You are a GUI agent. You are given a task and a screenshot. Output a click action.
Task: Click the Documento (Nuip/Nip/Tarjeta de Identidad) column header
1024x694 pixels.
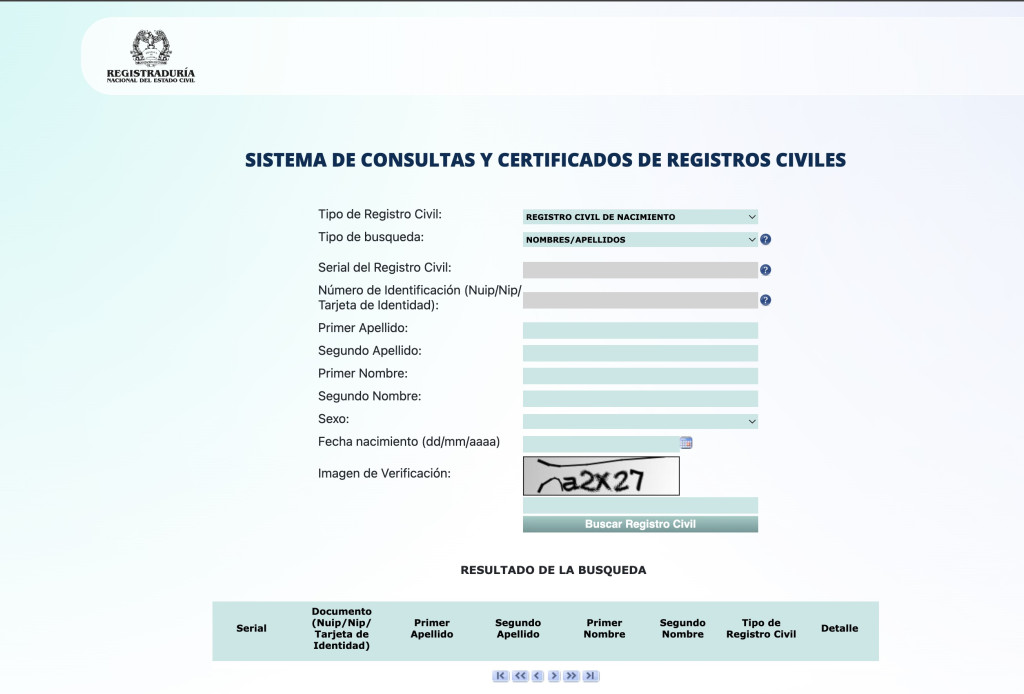click(x=342, y=628)
